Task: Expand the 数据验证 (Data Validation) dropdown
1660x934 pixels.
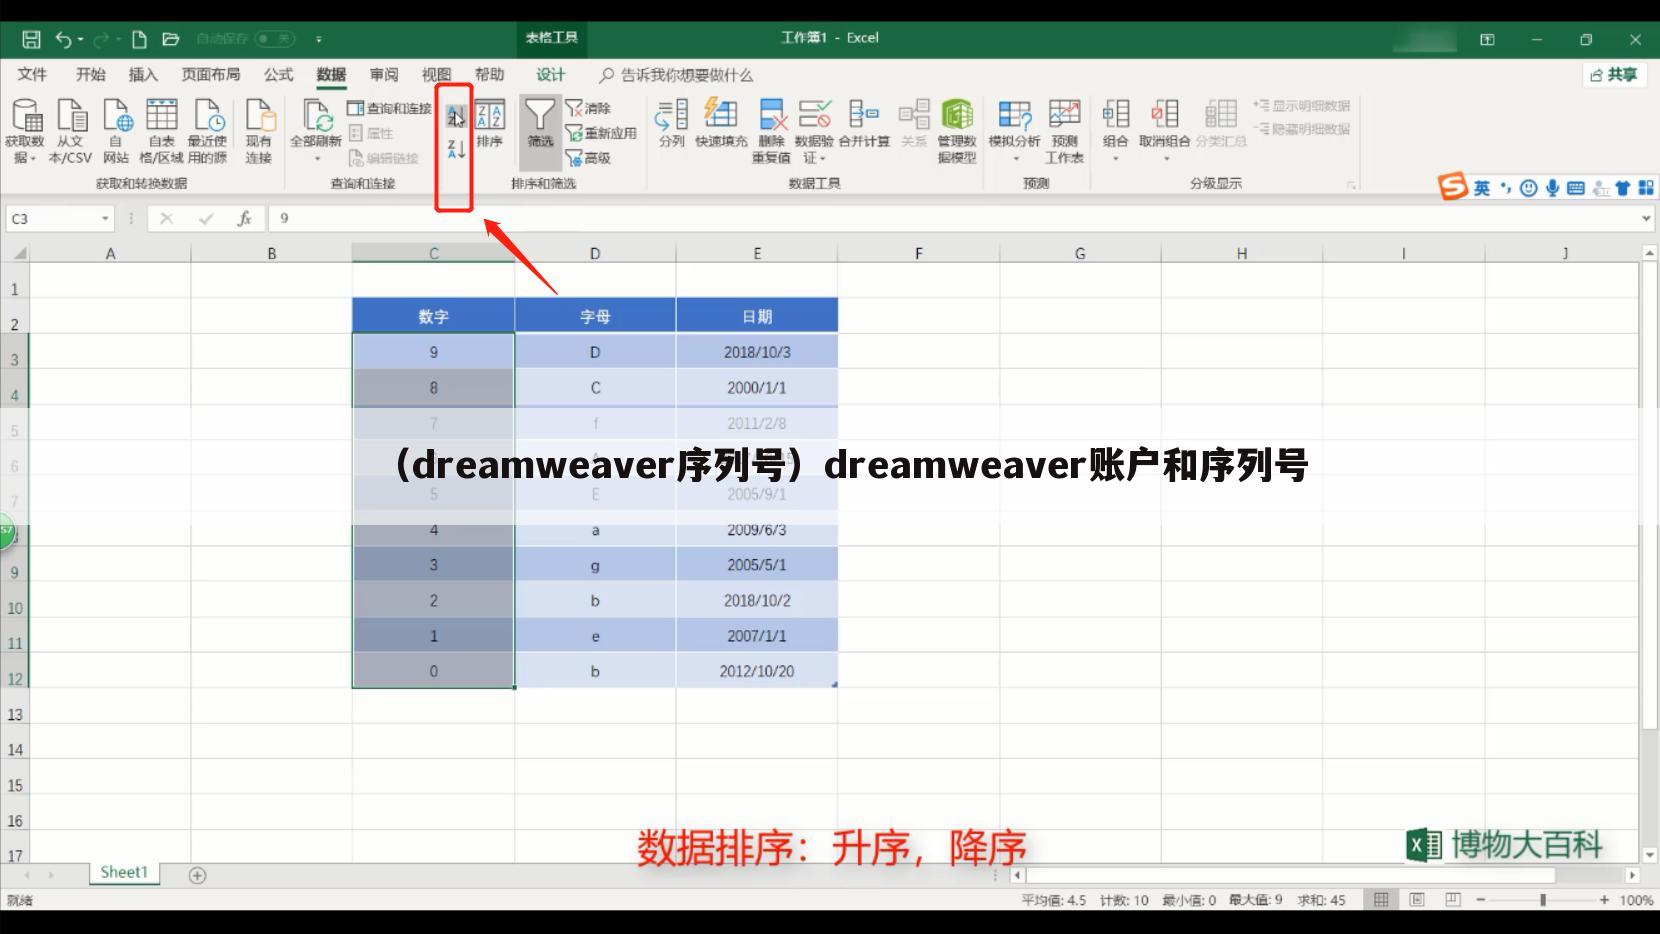Action: [x=822, y=158]
